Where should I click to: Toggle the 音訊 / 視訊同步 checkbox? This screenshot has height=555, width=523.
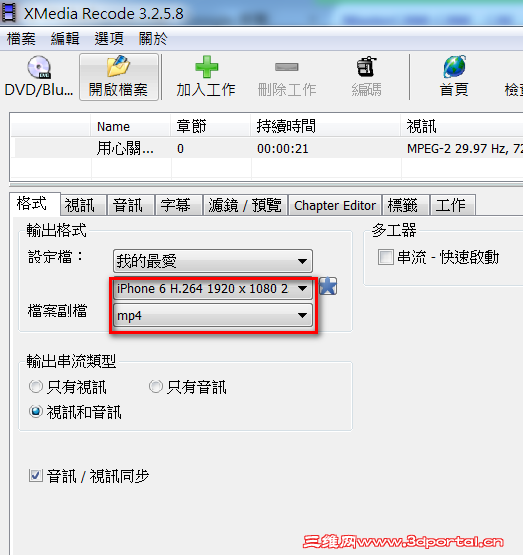[36, 476]
